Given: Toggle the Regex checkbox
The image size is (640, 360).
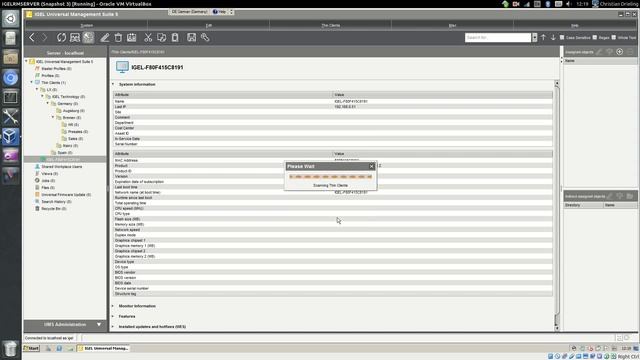Looking at the screenshot, I should pos(595,38).
